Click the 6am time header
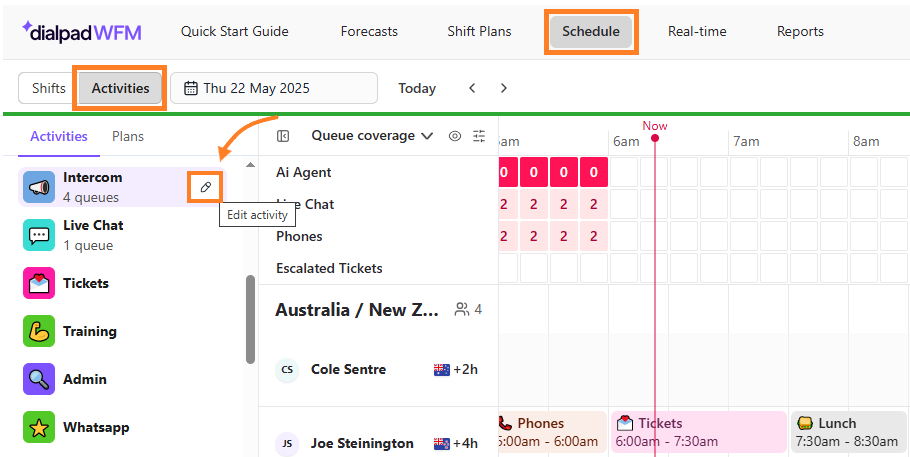910x457 pixels. click(x=626, y=142)
